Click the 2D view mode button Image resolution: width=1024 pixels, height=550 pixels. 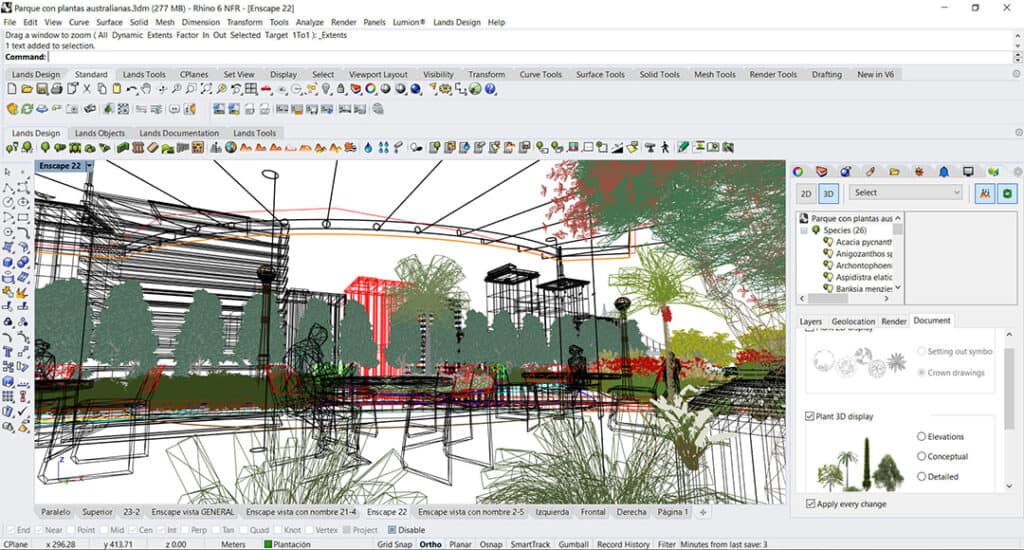(x=805, y=193)
